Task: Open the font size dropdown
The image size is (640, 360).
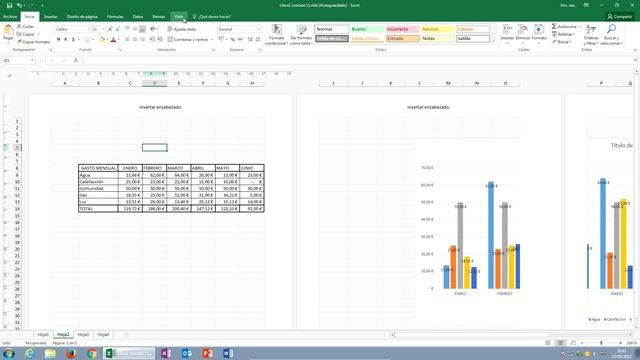Action: coord(103,29)
